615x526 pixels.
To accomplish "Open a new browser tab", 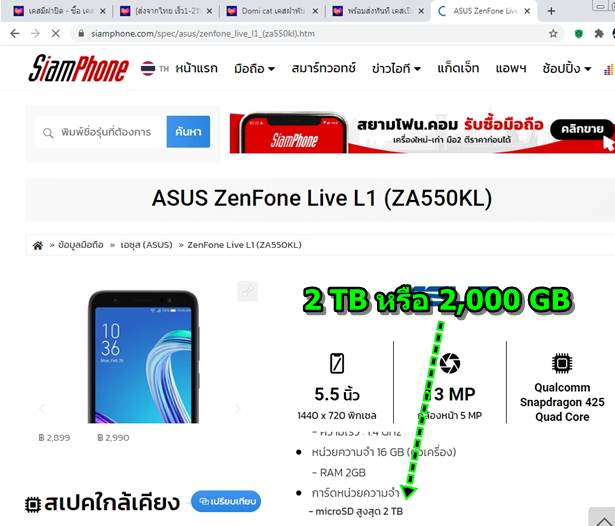I will point(551,11).
